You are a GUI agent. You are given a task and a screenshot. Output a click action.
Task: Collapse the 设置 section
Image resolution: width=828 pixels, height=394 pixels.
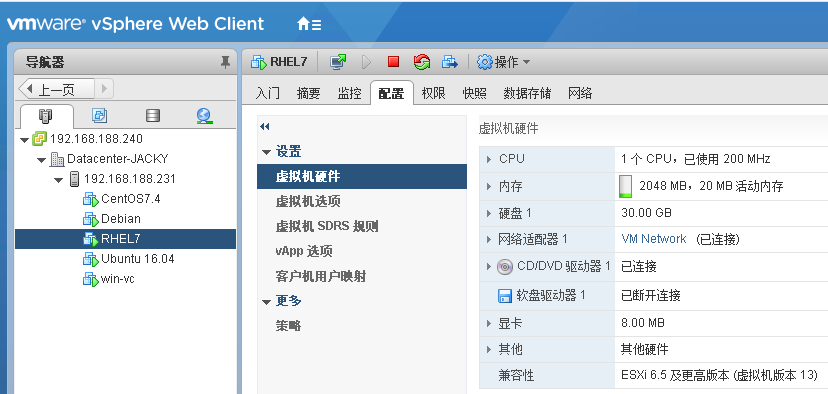[266, 153]
